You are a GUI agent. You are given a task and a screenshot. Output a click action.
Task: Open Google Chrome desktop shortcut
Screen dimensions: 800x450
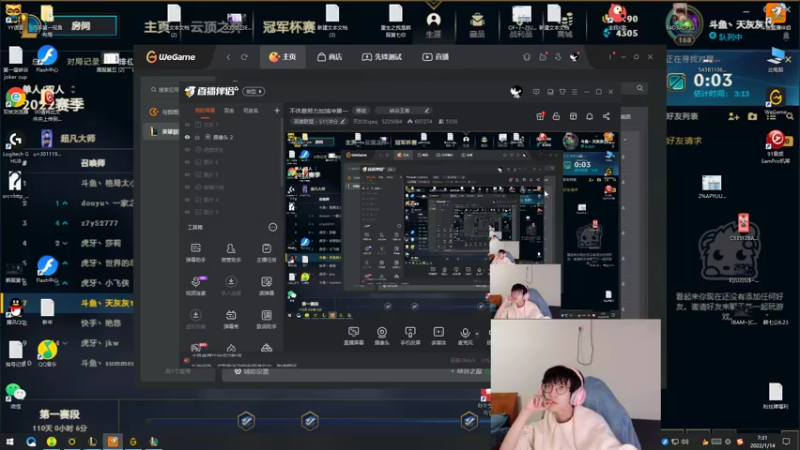pos(16,100)
